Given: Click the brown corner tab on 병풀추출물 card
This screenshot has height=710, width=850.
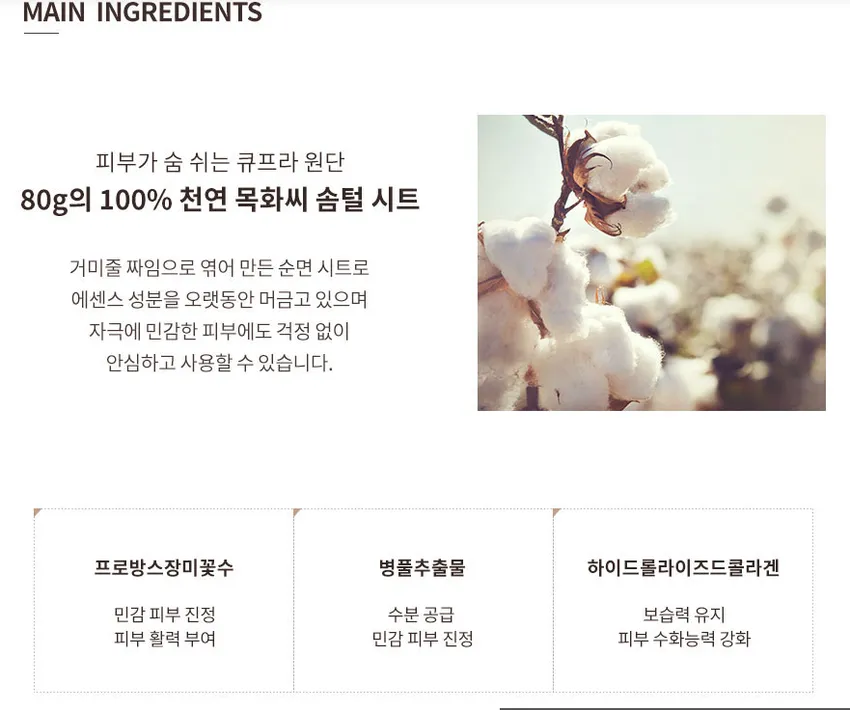Looking at the screenshot, I should pyautogui.click(x=297, y=513).
